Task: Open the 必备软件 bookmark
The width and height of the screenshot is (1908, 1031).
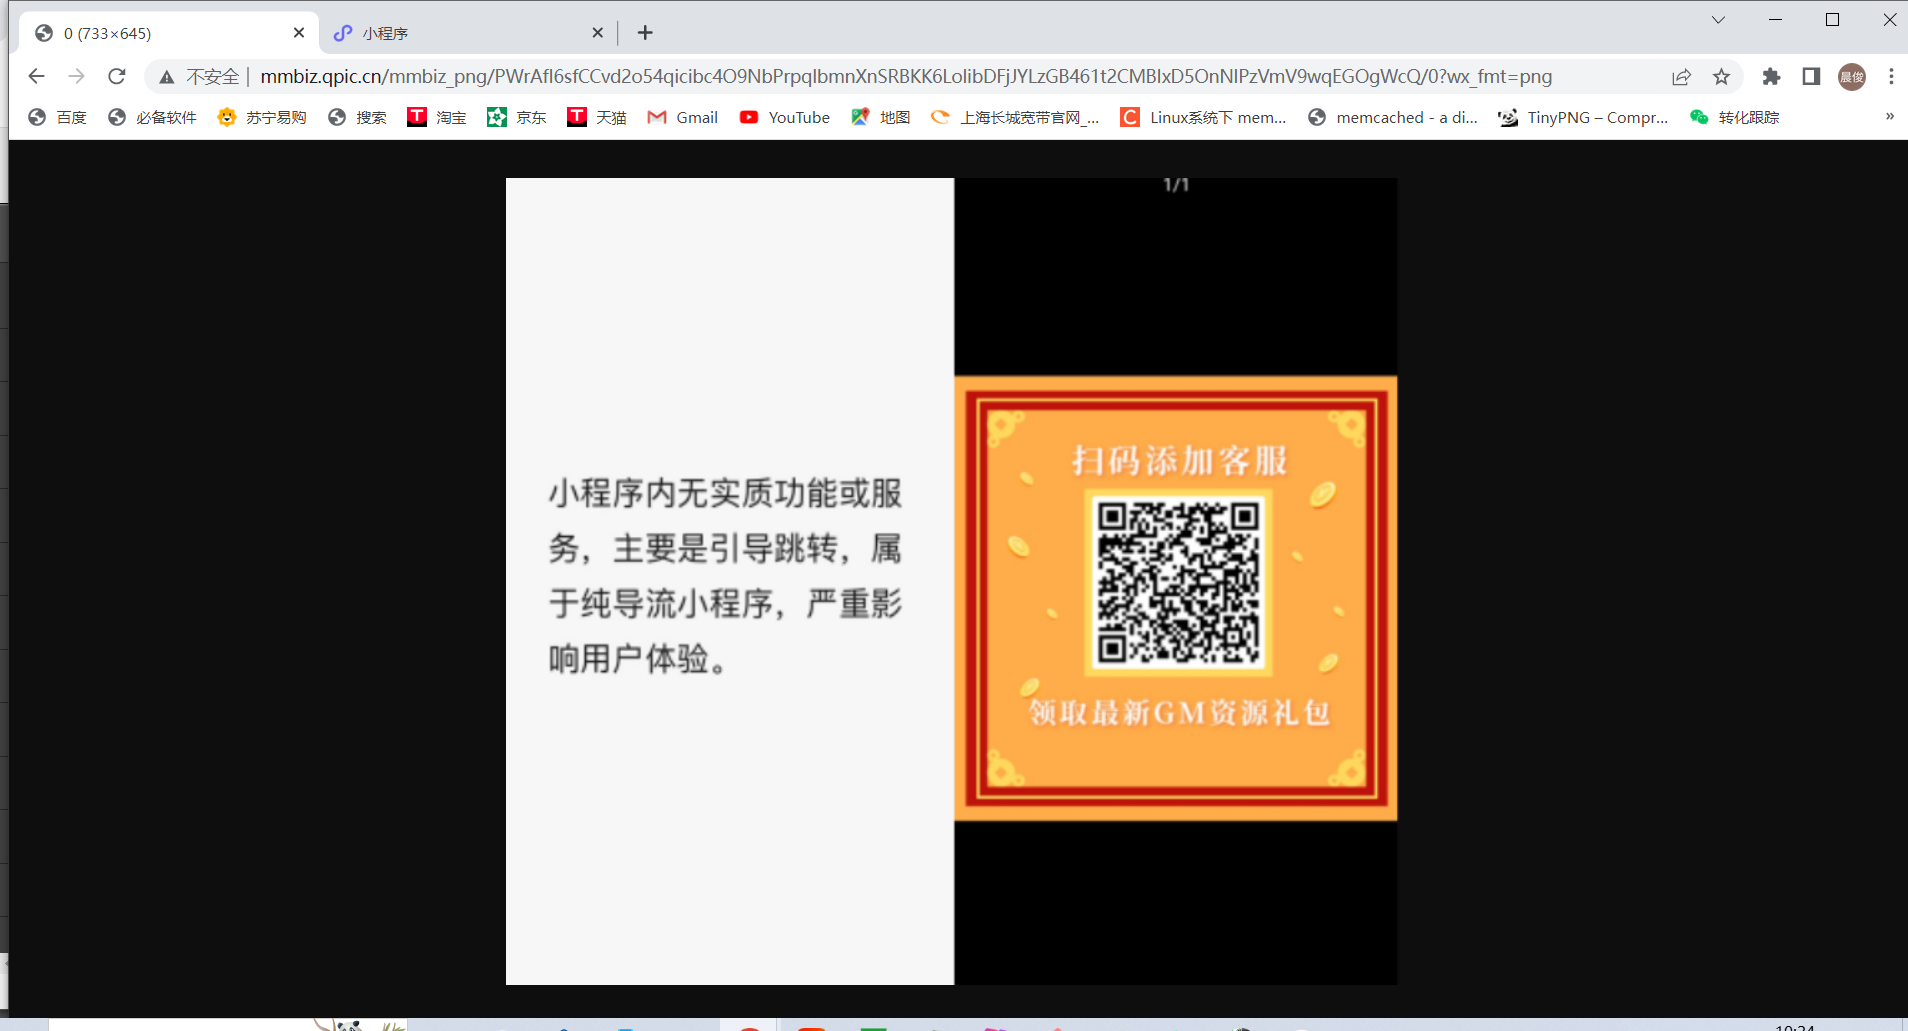Action: [x=153, y=117]
